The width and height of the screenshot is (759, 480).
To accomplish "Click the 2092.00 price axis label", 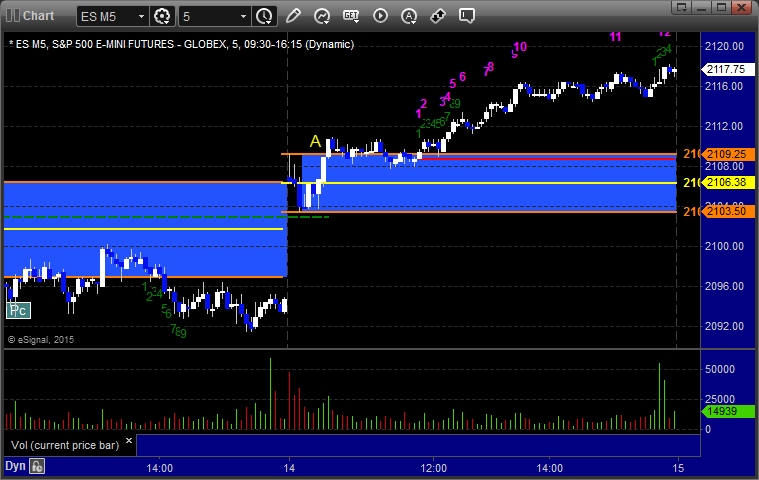I will (x=724, y=326).
